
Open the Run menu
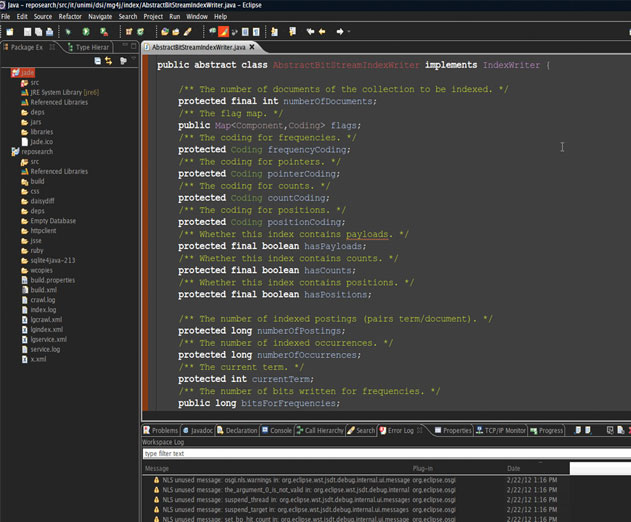175,17
